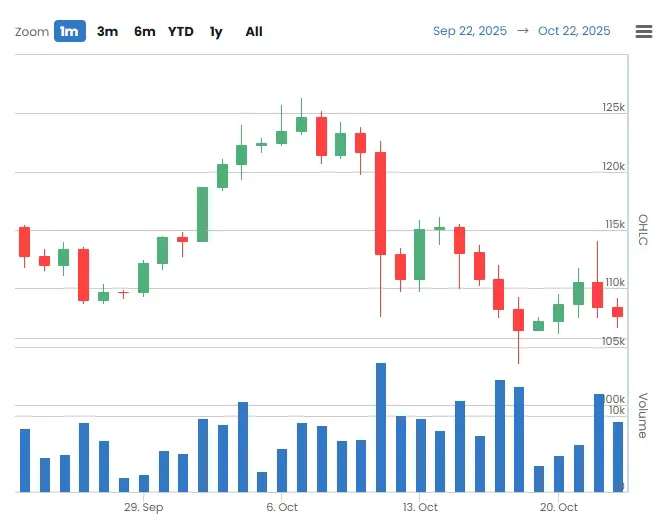Set zoom range to 6m

tap(145, 31)
